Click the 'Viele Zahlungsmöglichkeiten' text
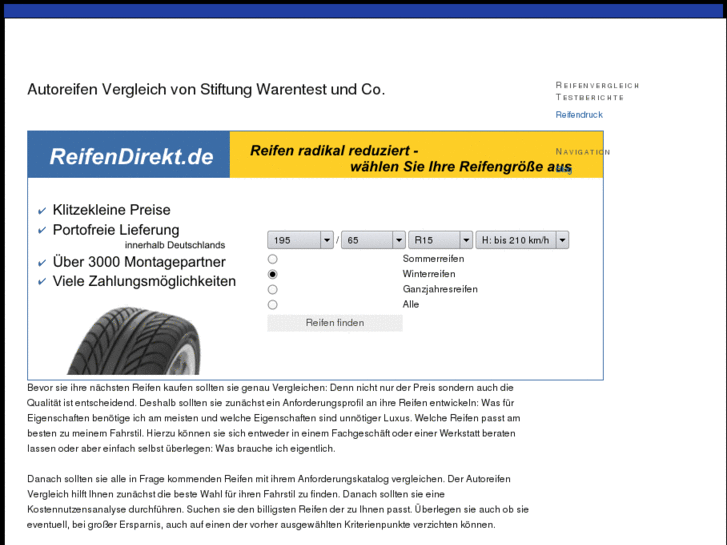The width and height of the screenshot is (727, 545). [x=144, y=281]
